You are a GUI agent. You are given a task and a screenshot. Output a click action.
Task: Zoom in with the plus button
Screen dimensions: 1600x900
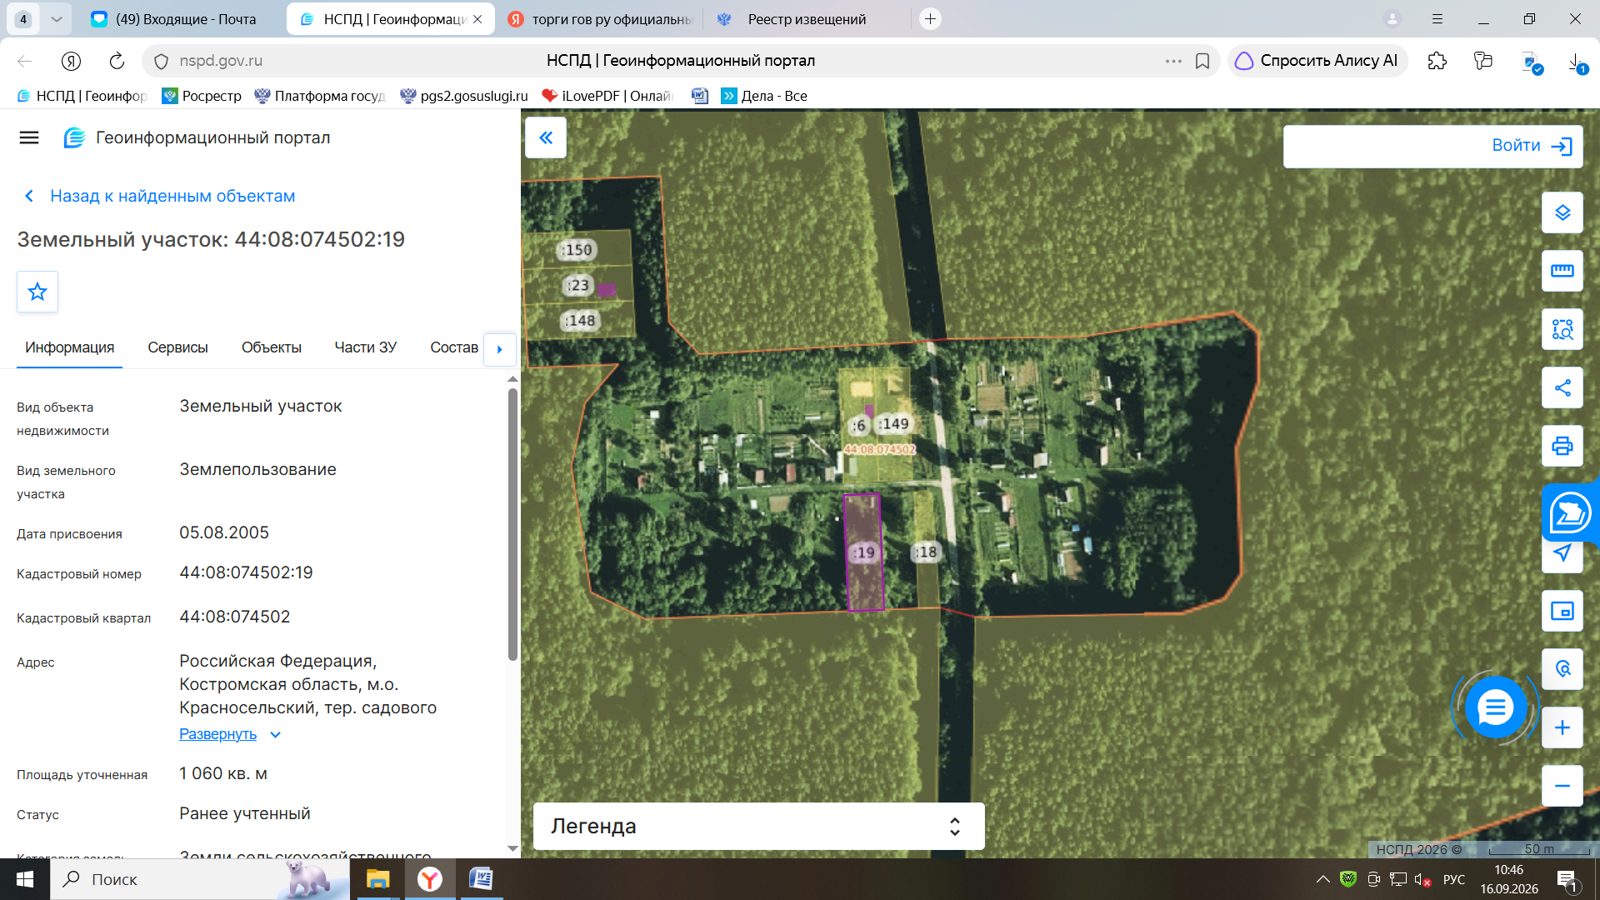click(1562, 728)
